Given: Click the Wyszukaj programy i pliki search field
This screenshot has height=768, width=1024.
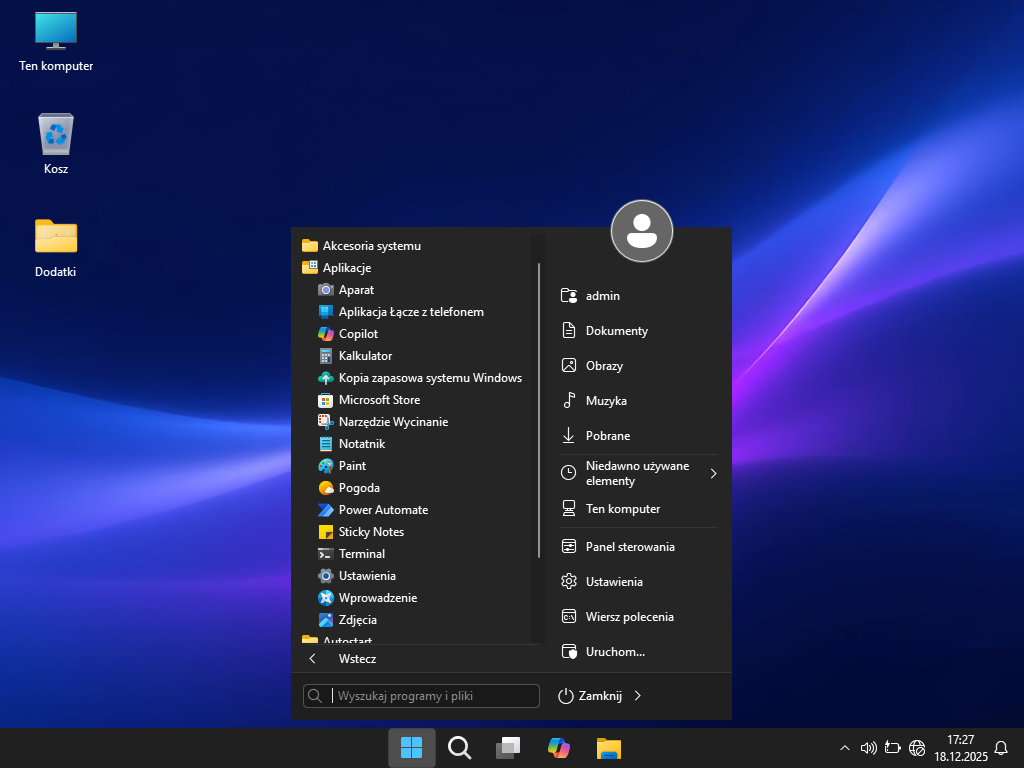Looking at the screenshot, I should click(x=432, y=696).
